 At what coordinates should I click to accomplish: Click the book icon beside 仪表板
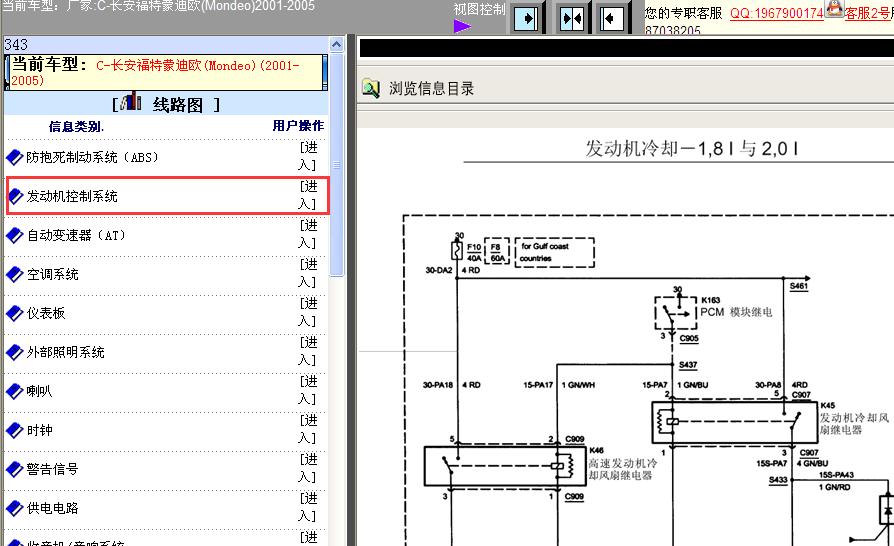click(x=14, y=313)
